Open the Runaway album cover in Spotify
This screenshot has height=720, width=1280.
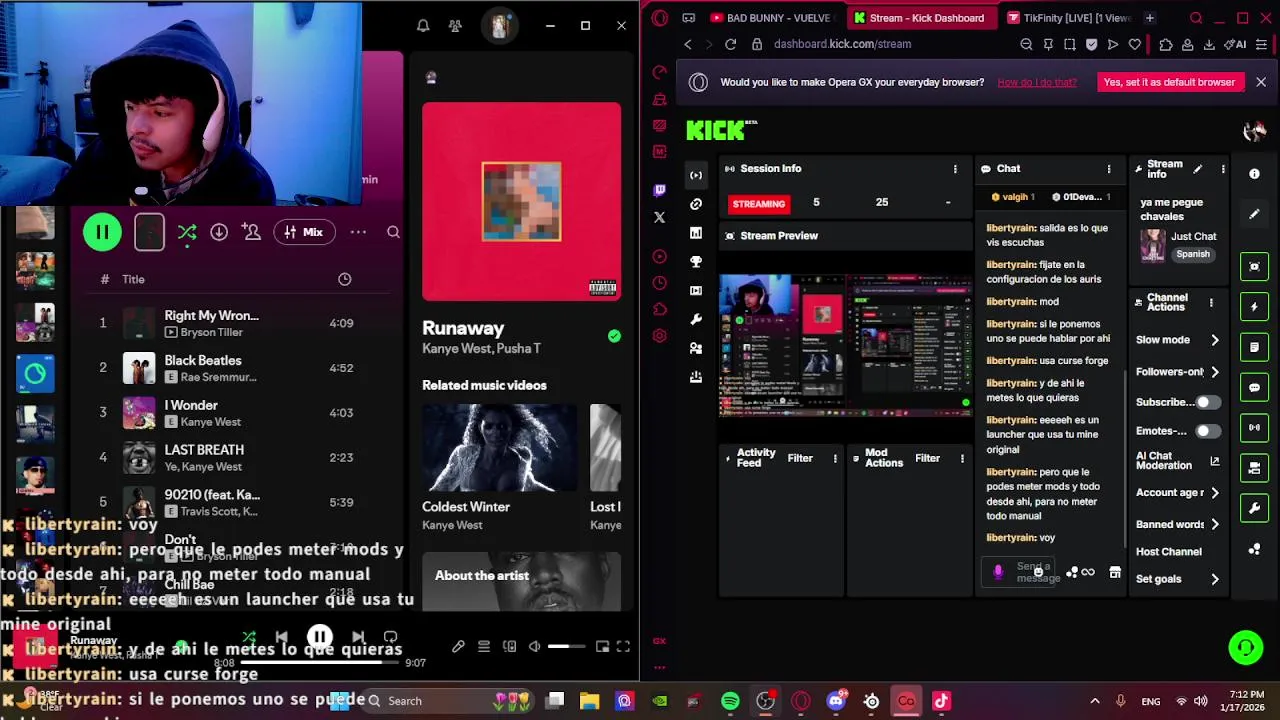[x=521, y=201]
